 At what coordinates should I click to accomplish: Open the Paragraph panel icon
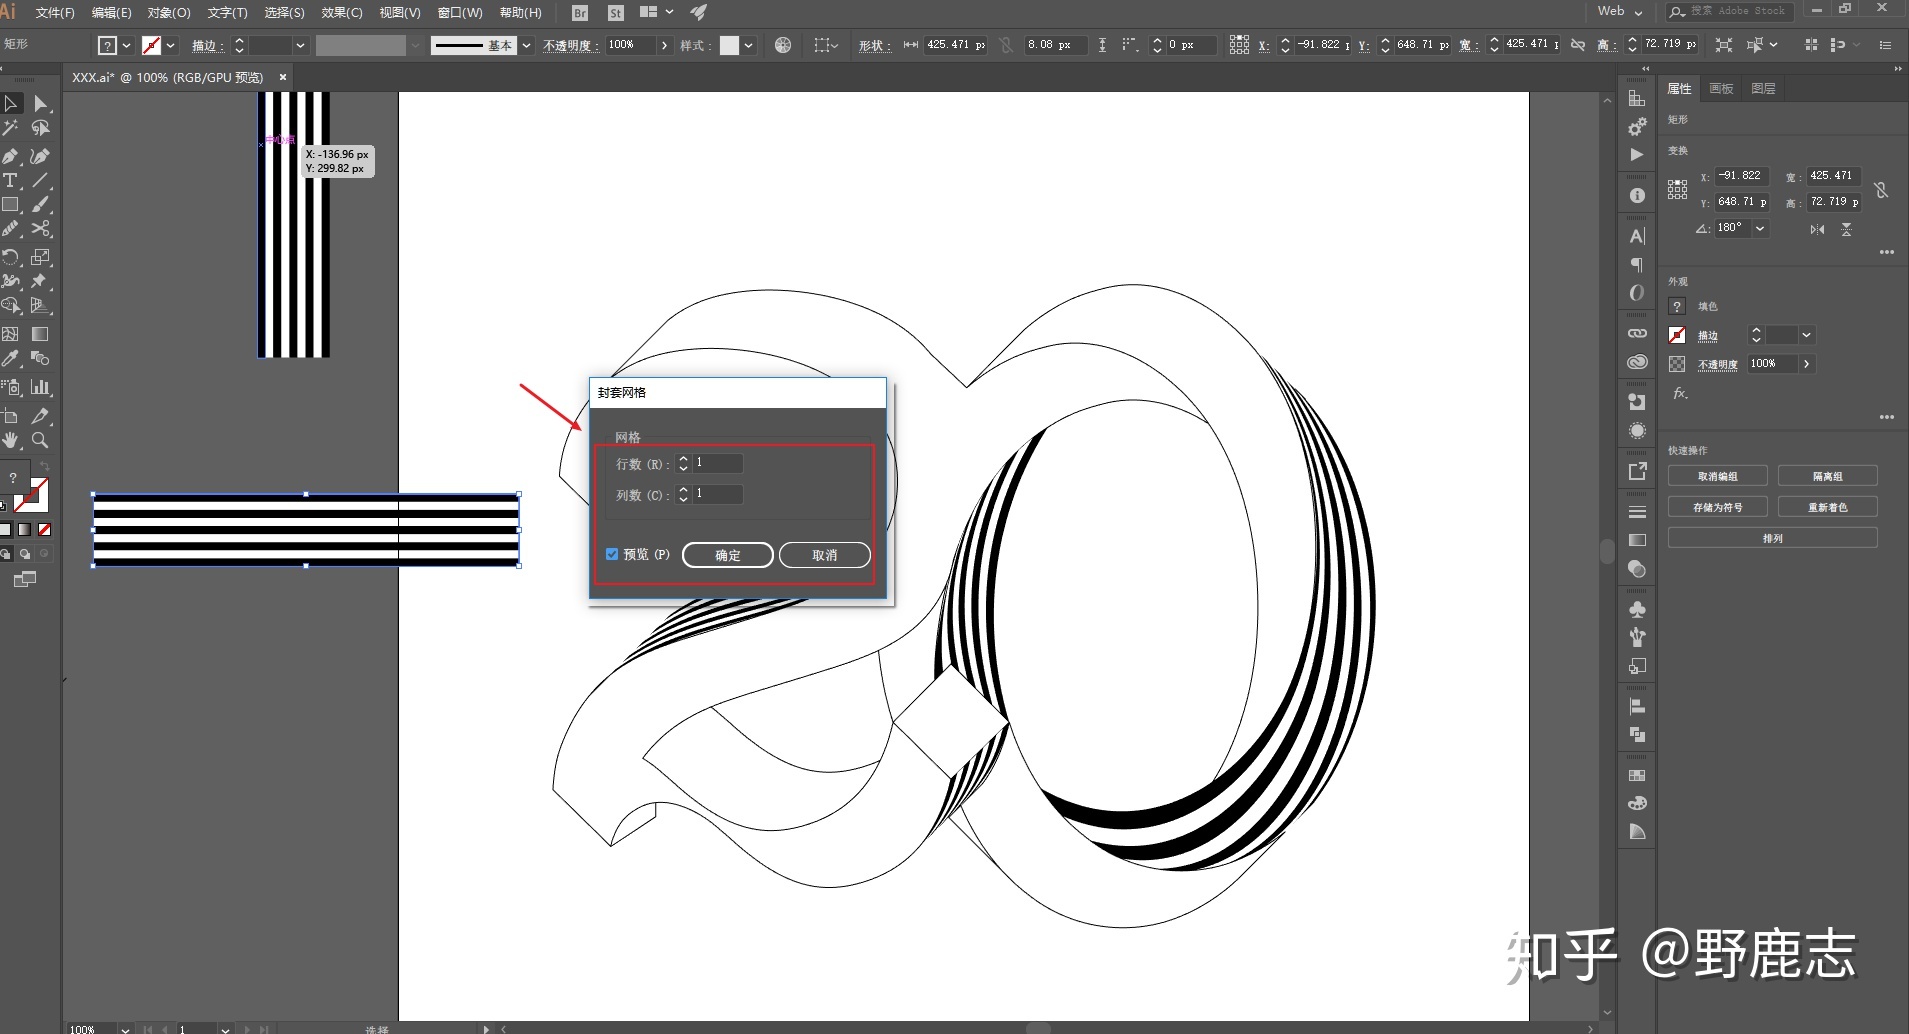[1637, 265]
